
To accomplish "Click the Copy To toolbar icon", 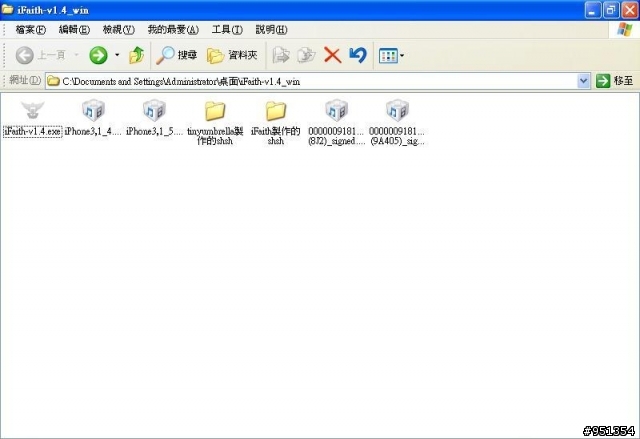I will click(x=306, y=55).
